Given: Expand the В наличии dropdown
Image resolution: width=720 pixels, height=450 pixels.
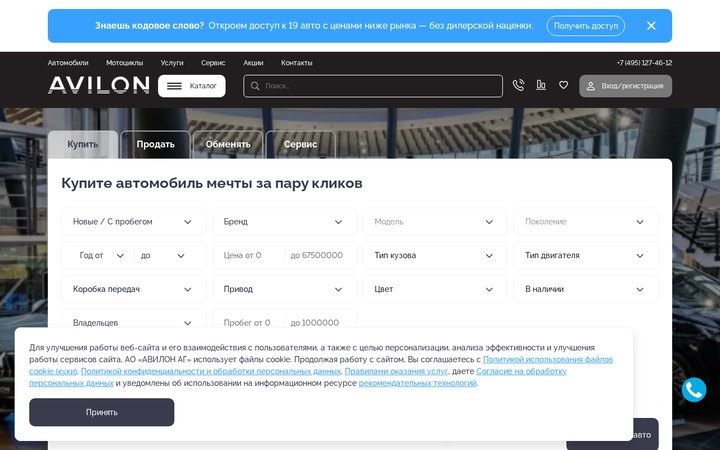Looking at the screenshot, I should (586, 289).
